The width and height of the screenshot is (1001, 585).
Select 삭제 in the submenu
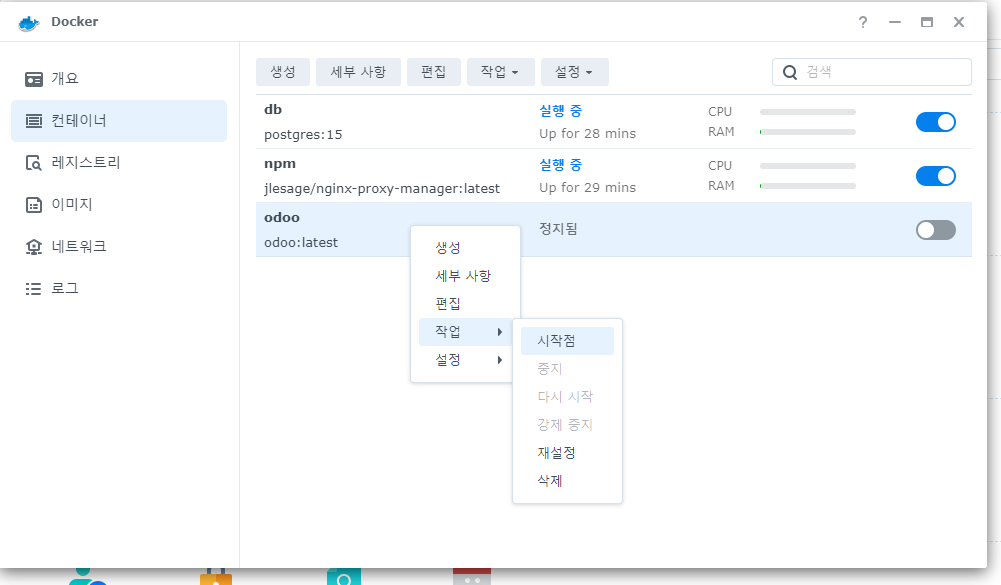[x=567, y=481]
